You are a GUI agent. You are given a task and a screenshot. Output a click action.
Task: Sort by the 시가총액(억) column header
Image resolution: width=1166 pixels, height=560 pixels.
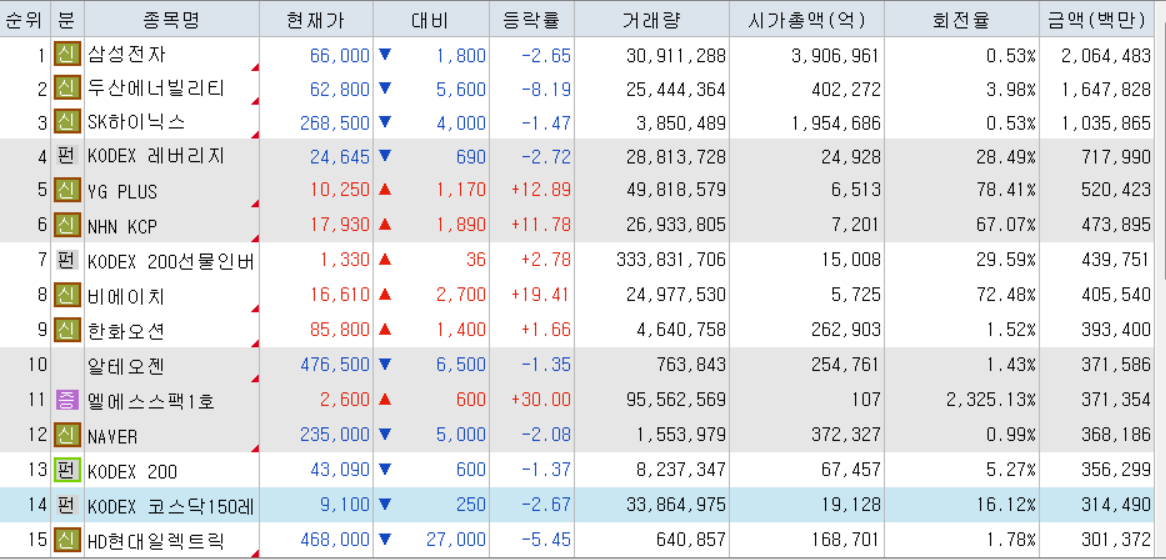tap(807, 19)
